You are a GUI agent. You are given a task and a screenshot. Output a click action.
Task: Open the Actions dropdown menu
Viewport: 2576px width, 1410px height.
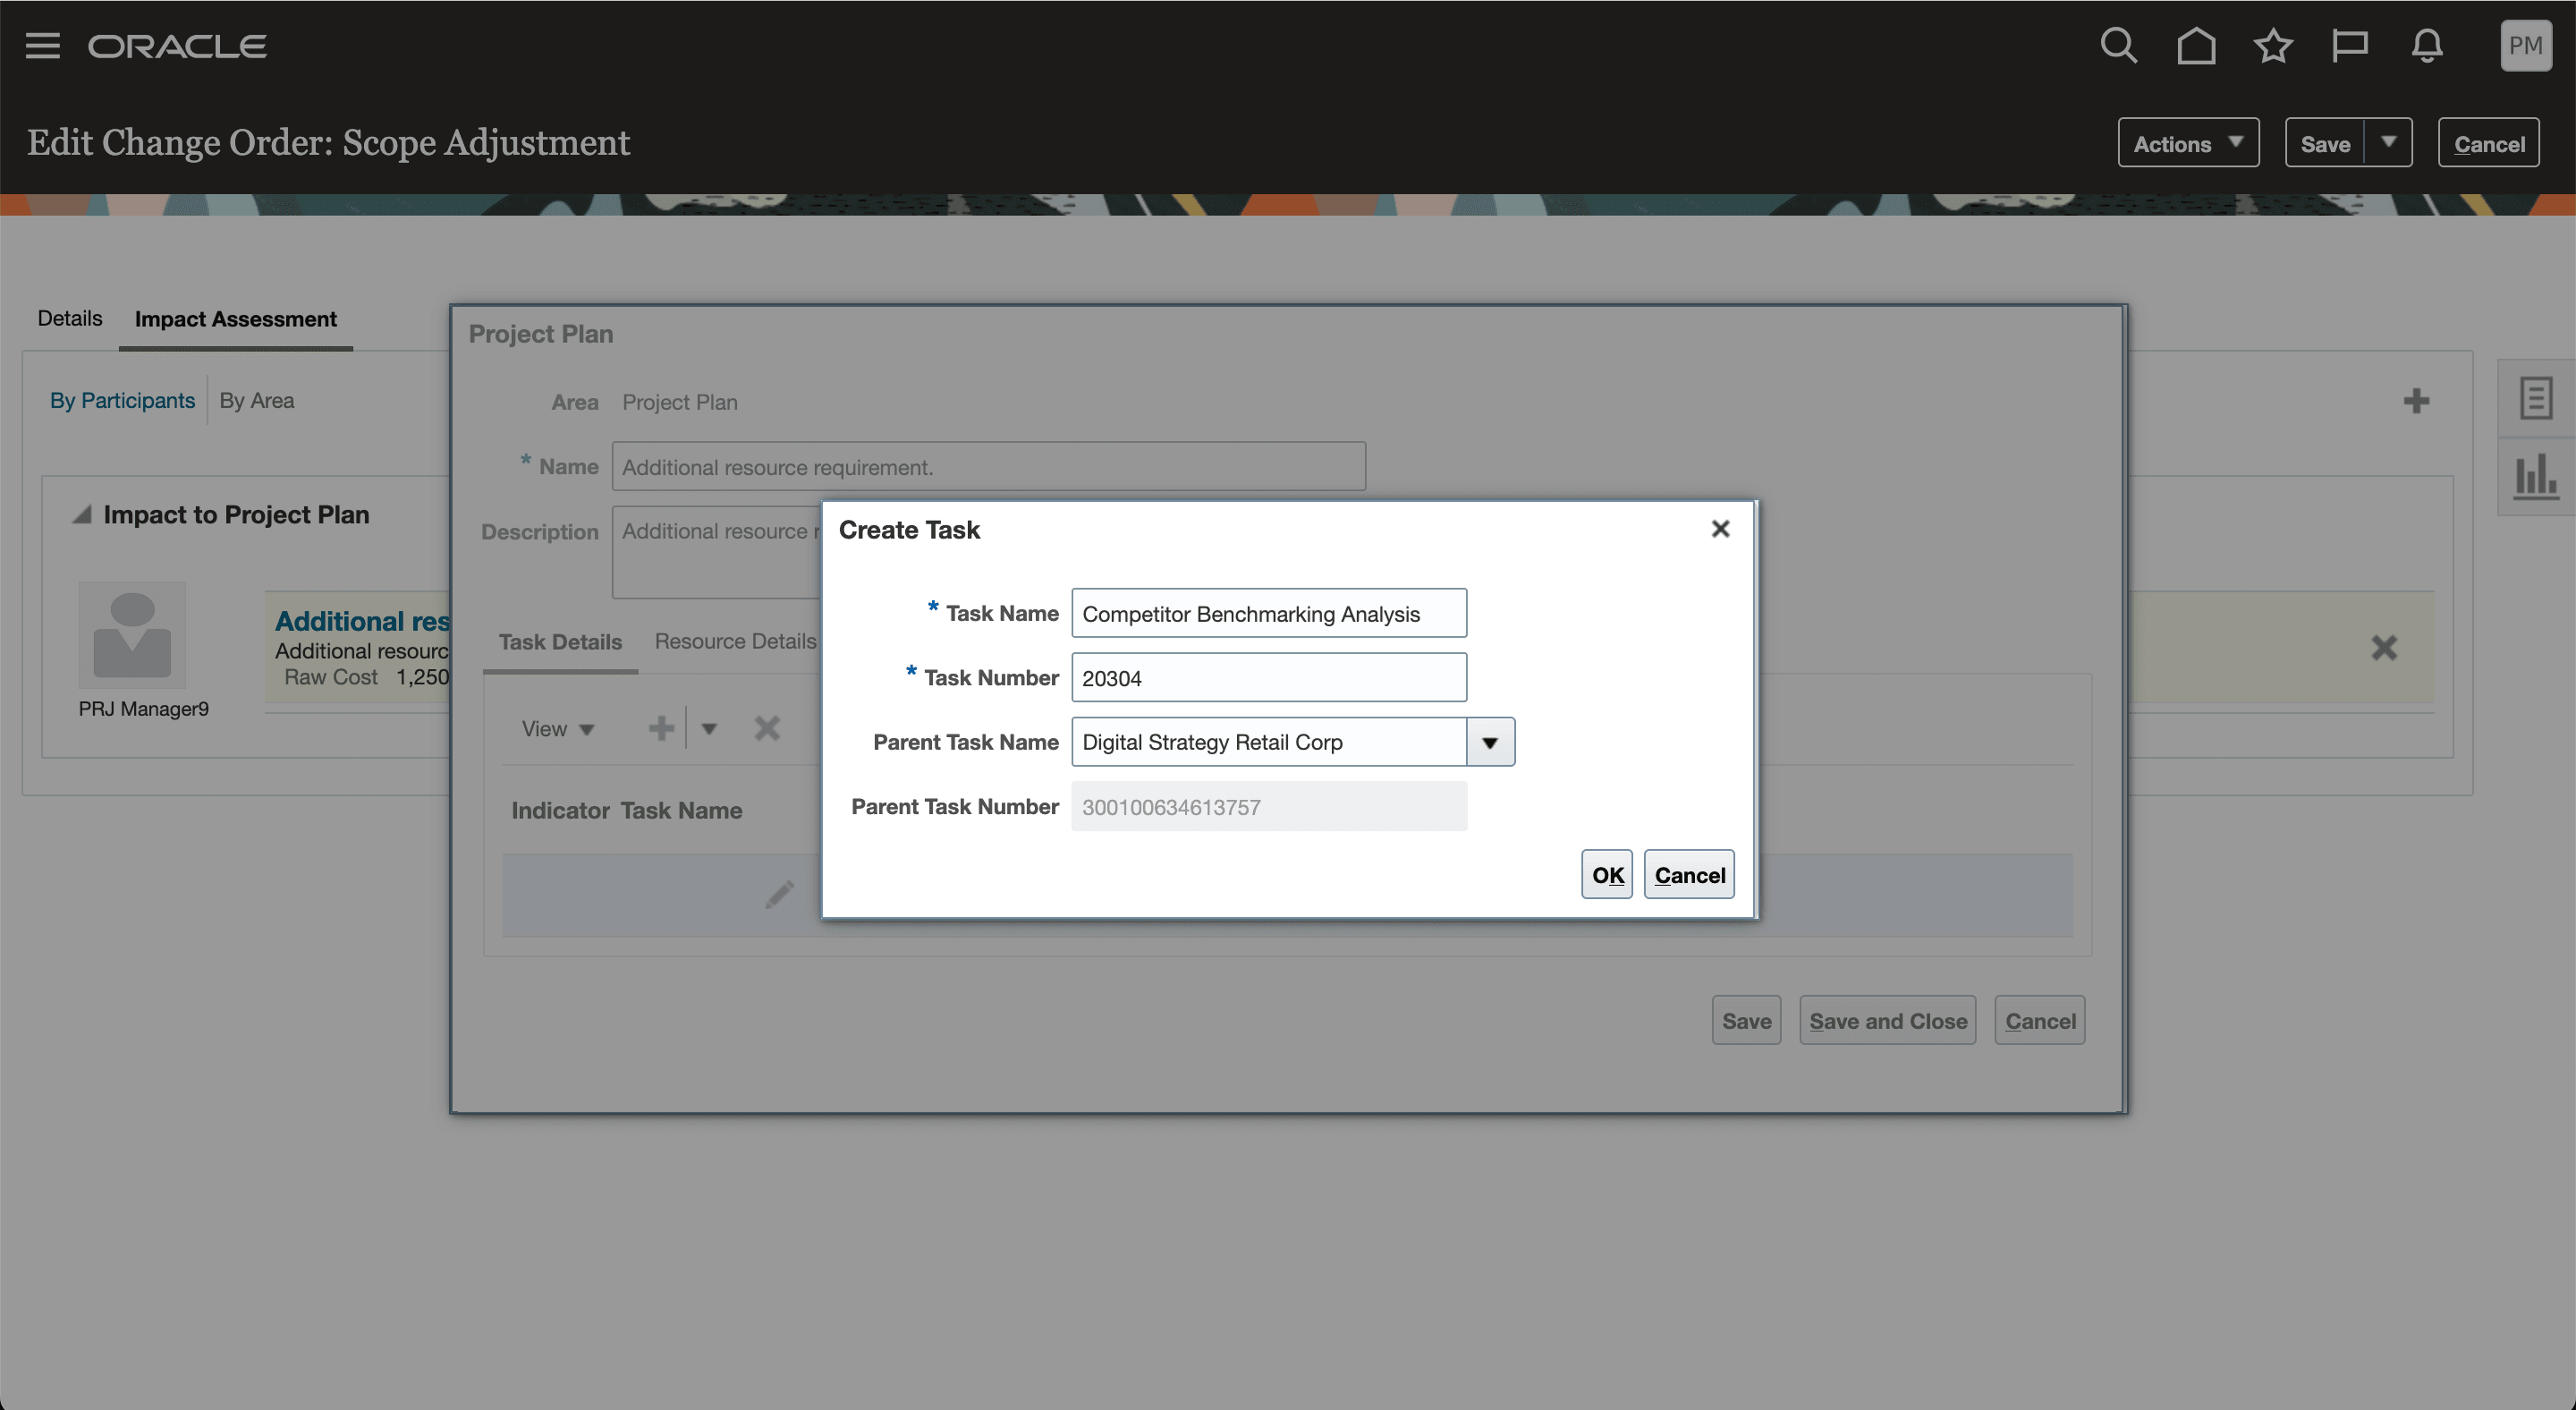pos(2188,144)
